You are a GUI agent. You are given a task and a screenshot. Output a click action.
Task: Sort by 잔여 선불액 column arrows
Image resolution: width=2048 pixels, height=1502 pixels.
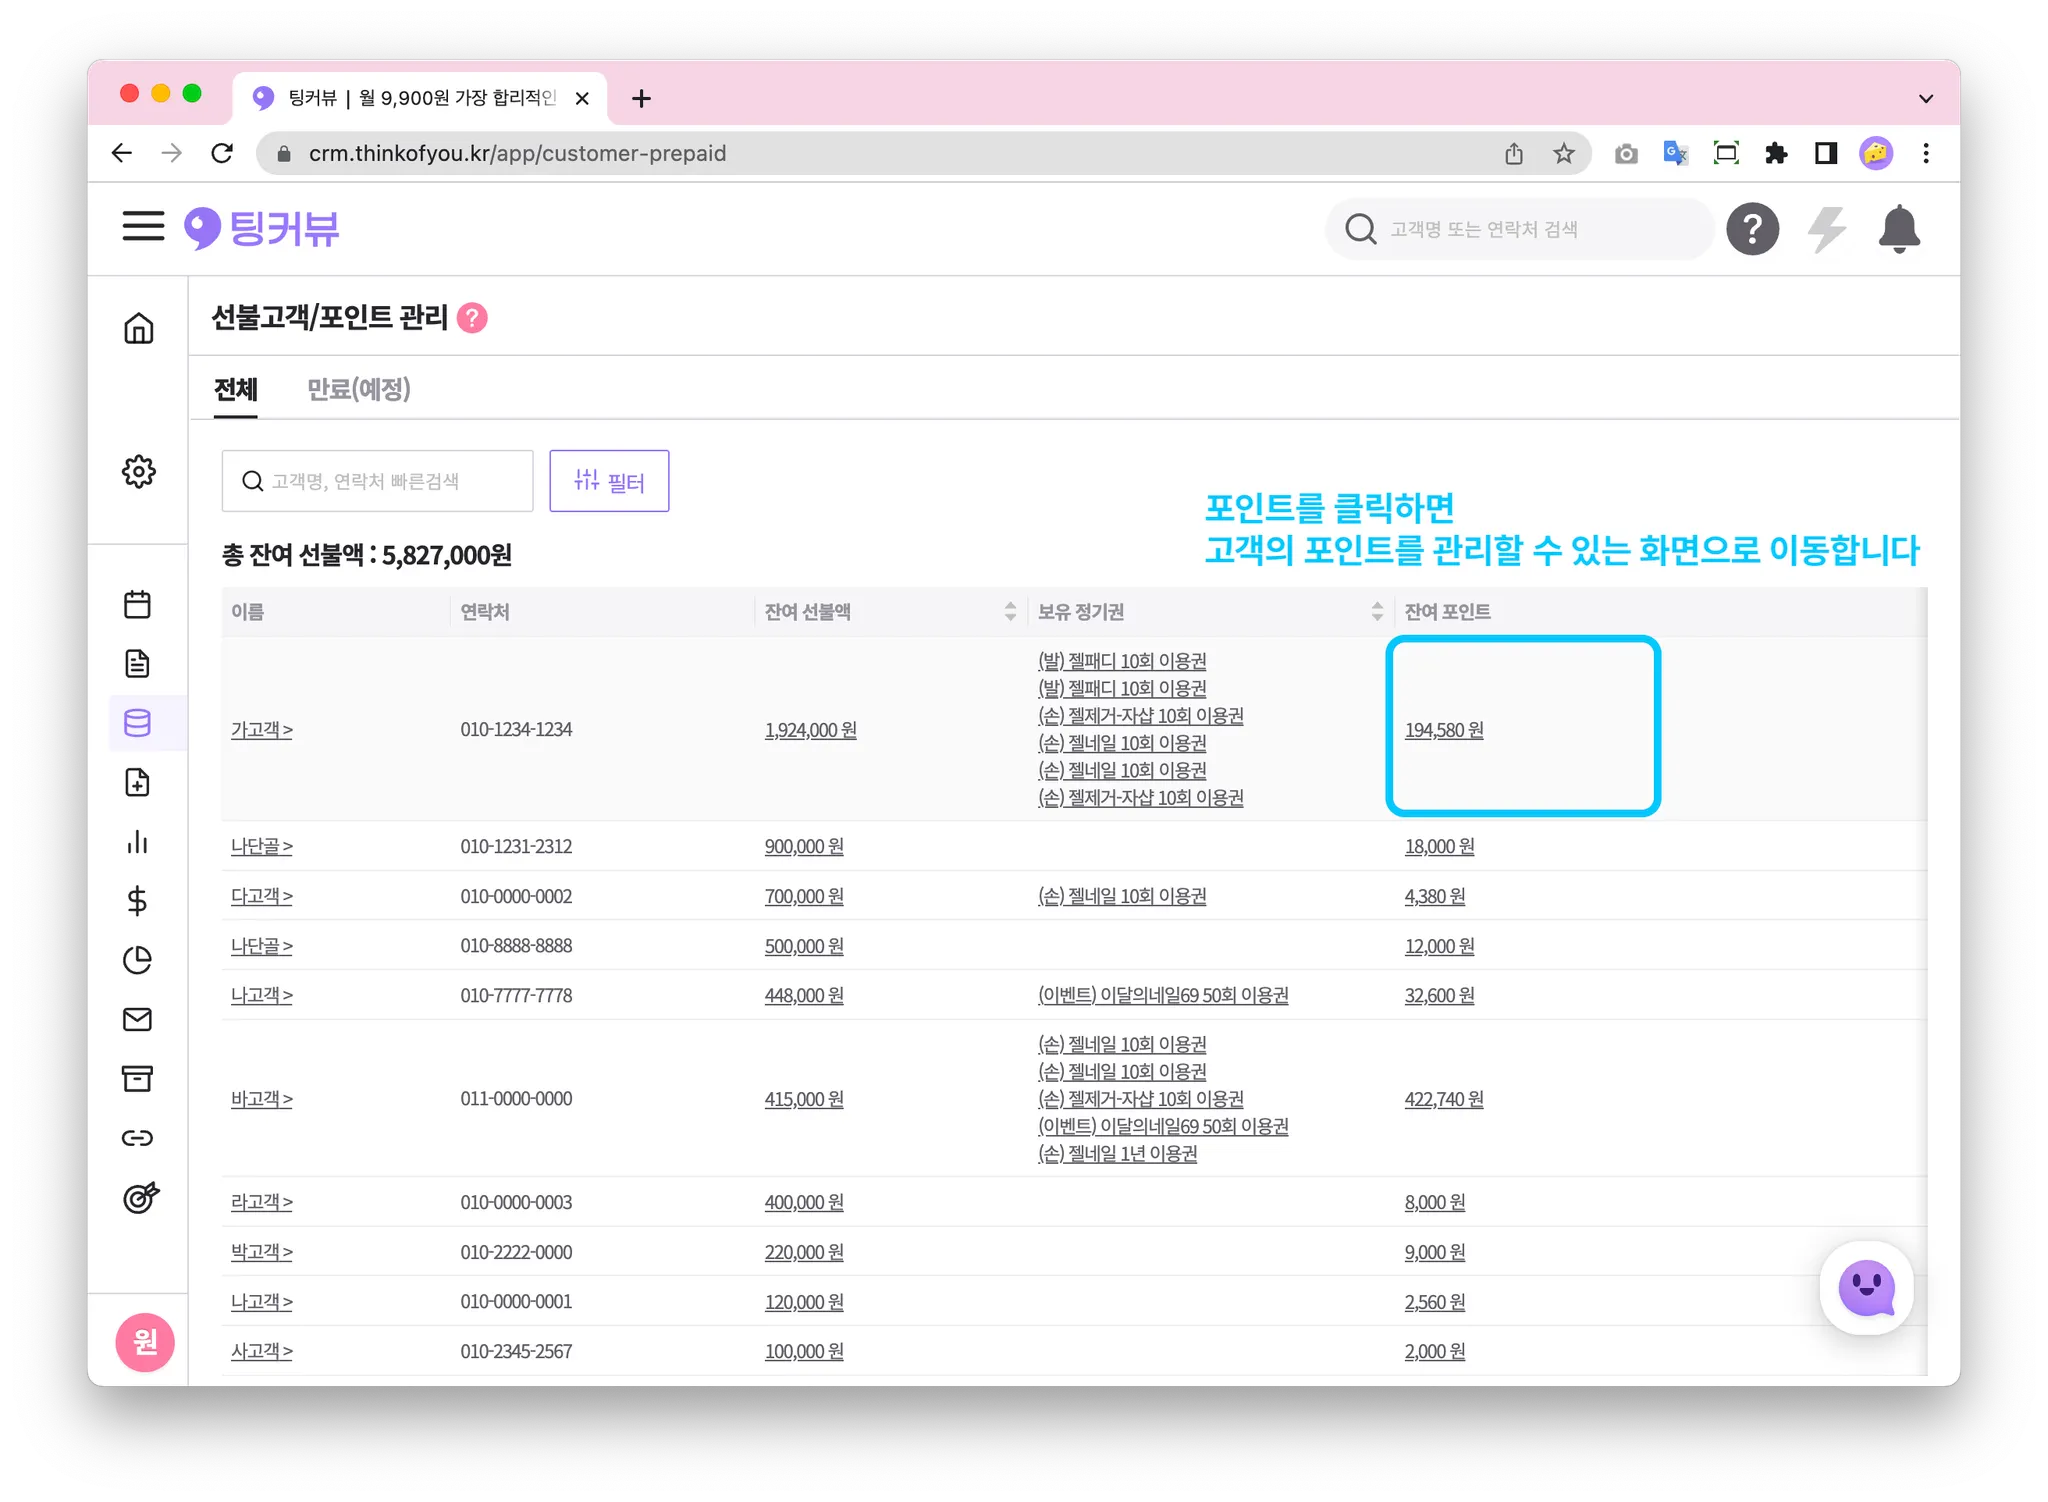click(x=1010, y=611)
